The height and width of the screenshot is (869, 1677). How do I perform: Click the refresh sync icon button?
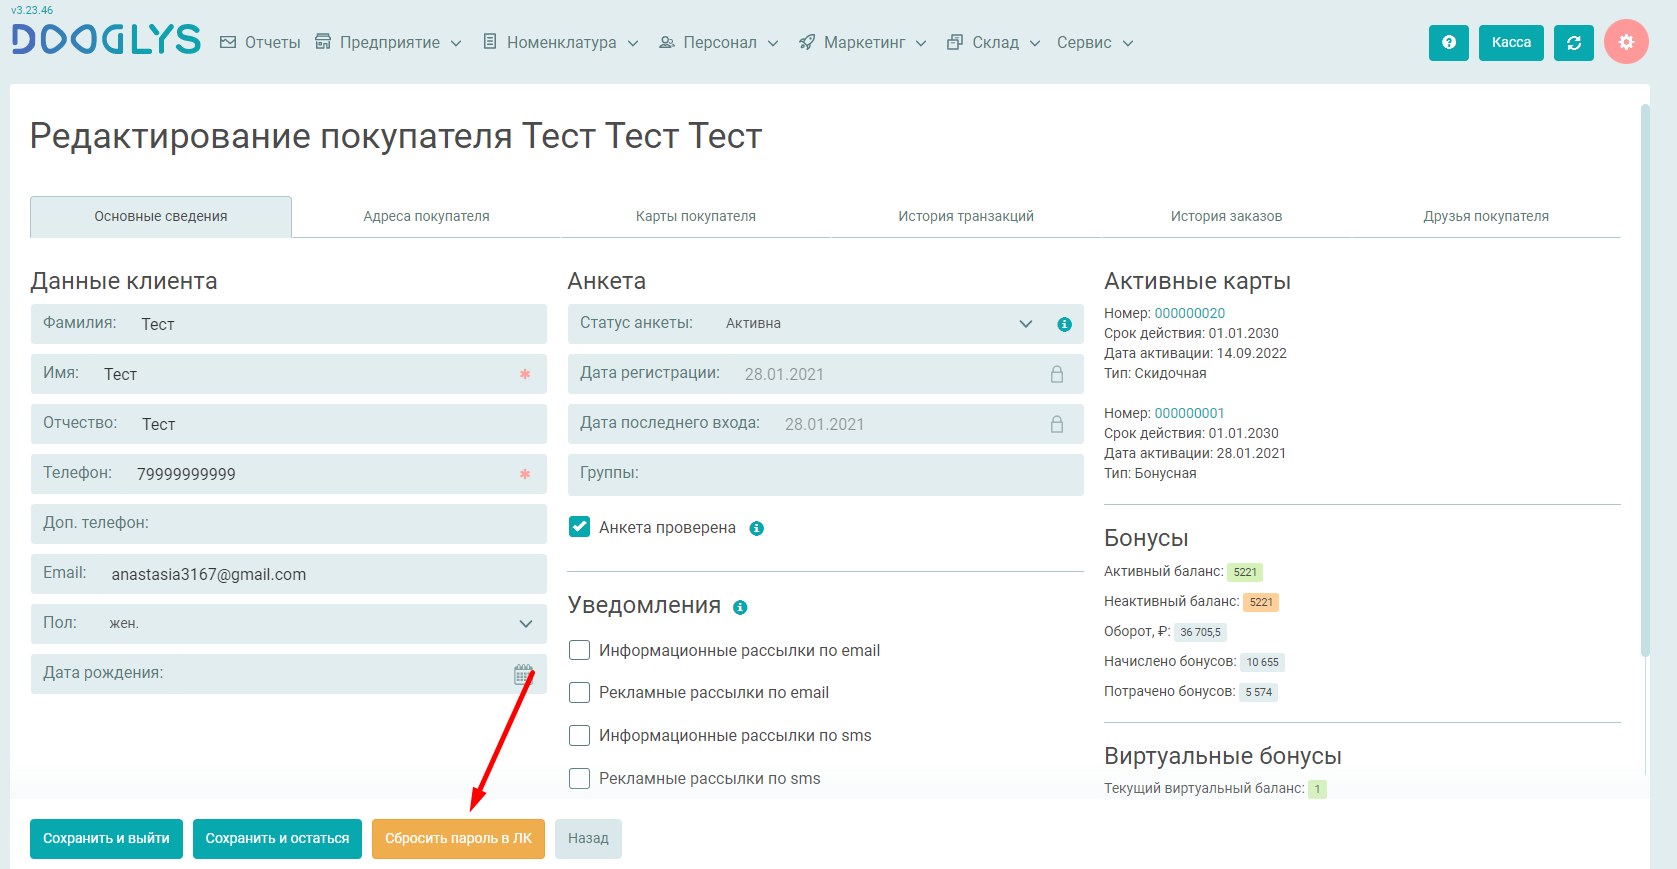(x=1574, y=43)
